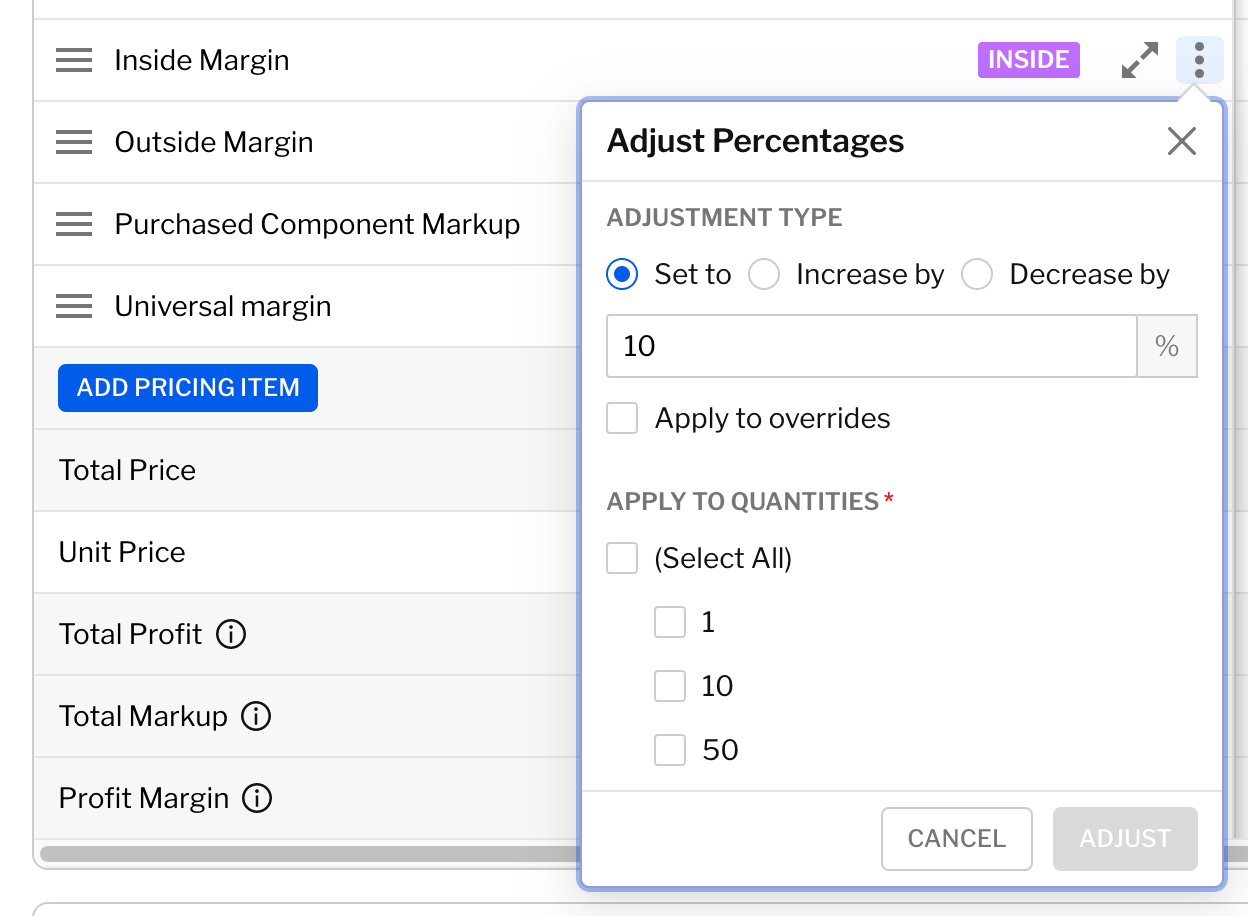The height and width of the screenshot is (916, 1248).
Task: Click the Cancel button
Action: tap(956, 838)
